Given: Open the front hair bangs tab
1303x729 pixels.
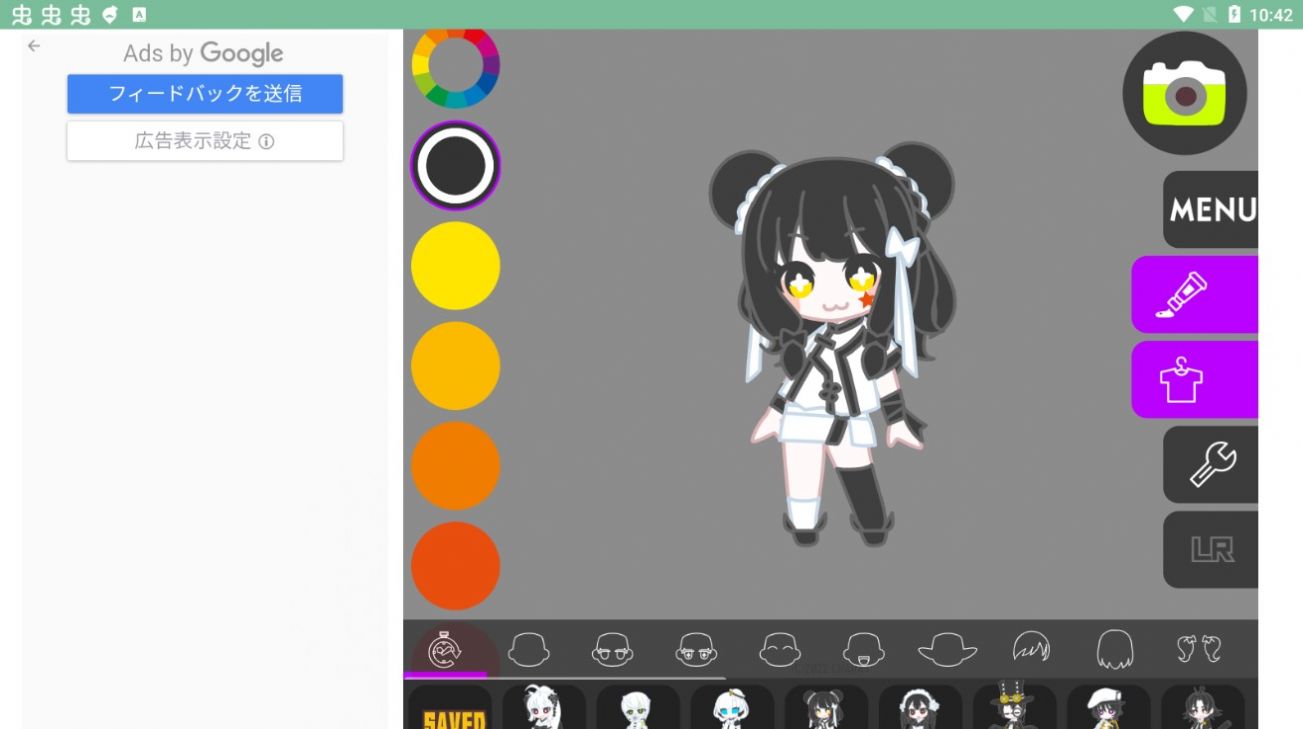Looking at the screenshot, I should tap(1031, 650).
